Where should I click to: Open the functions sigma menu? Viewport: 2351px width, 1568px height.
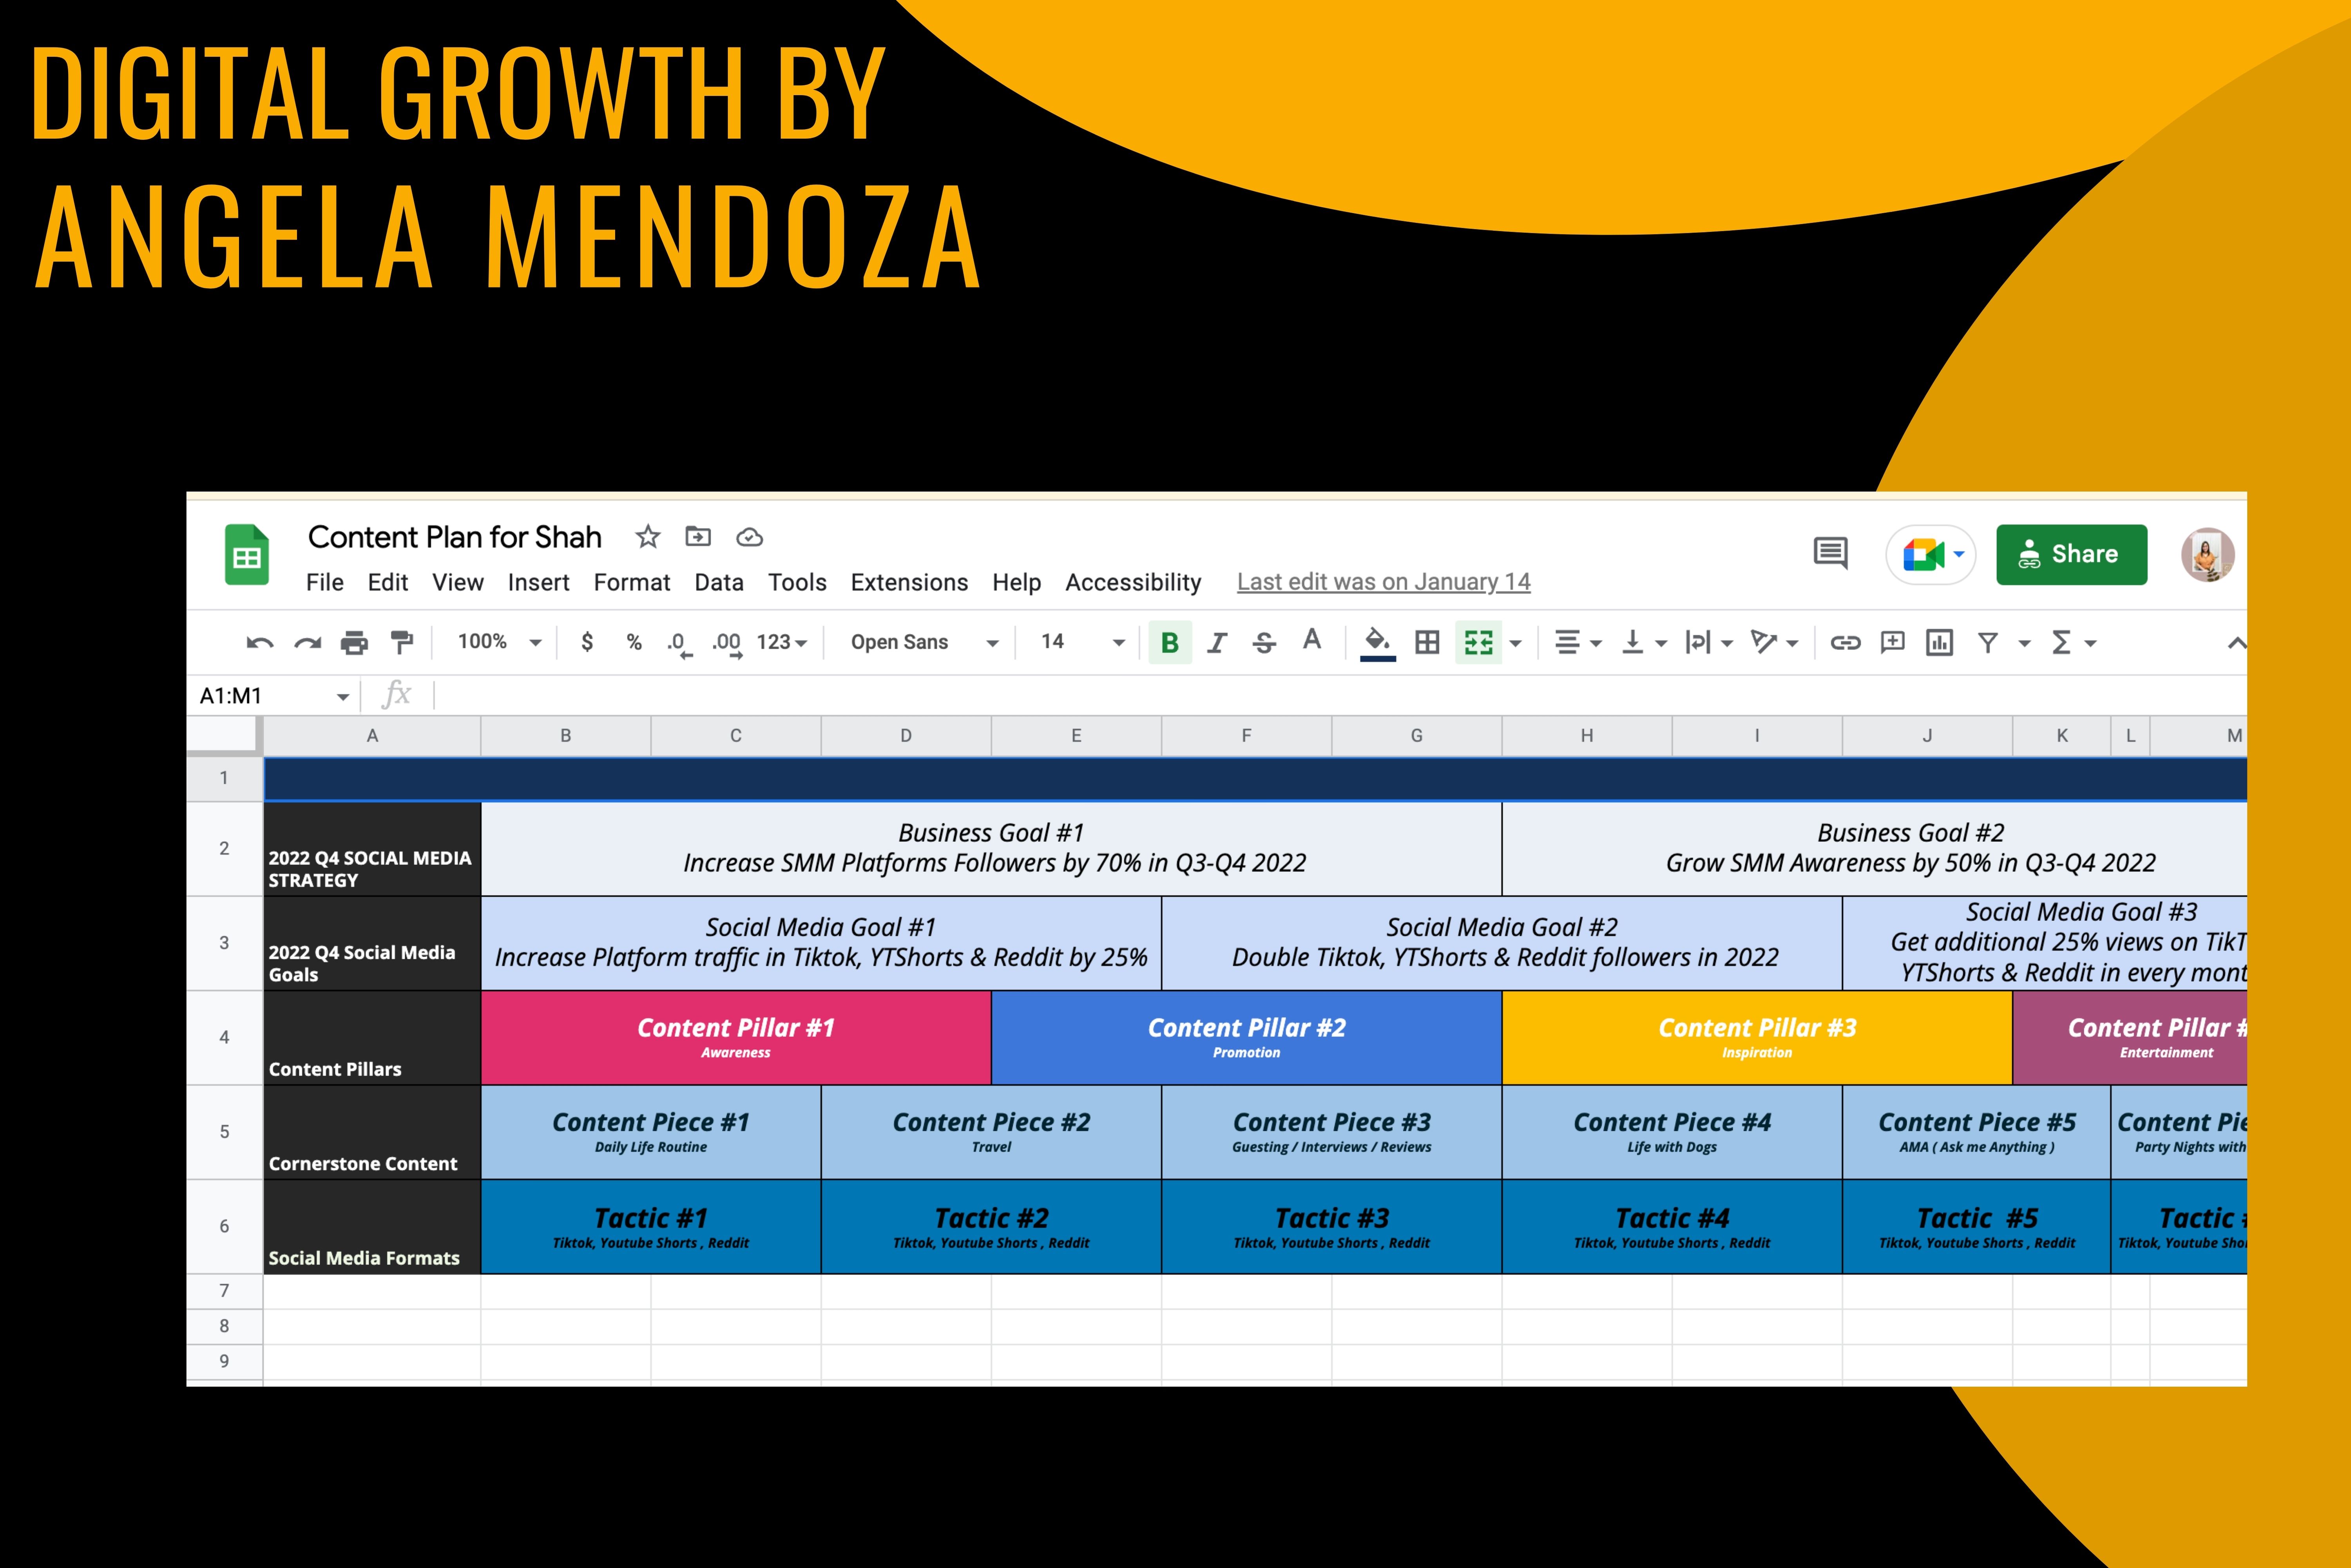point(2073,642)
